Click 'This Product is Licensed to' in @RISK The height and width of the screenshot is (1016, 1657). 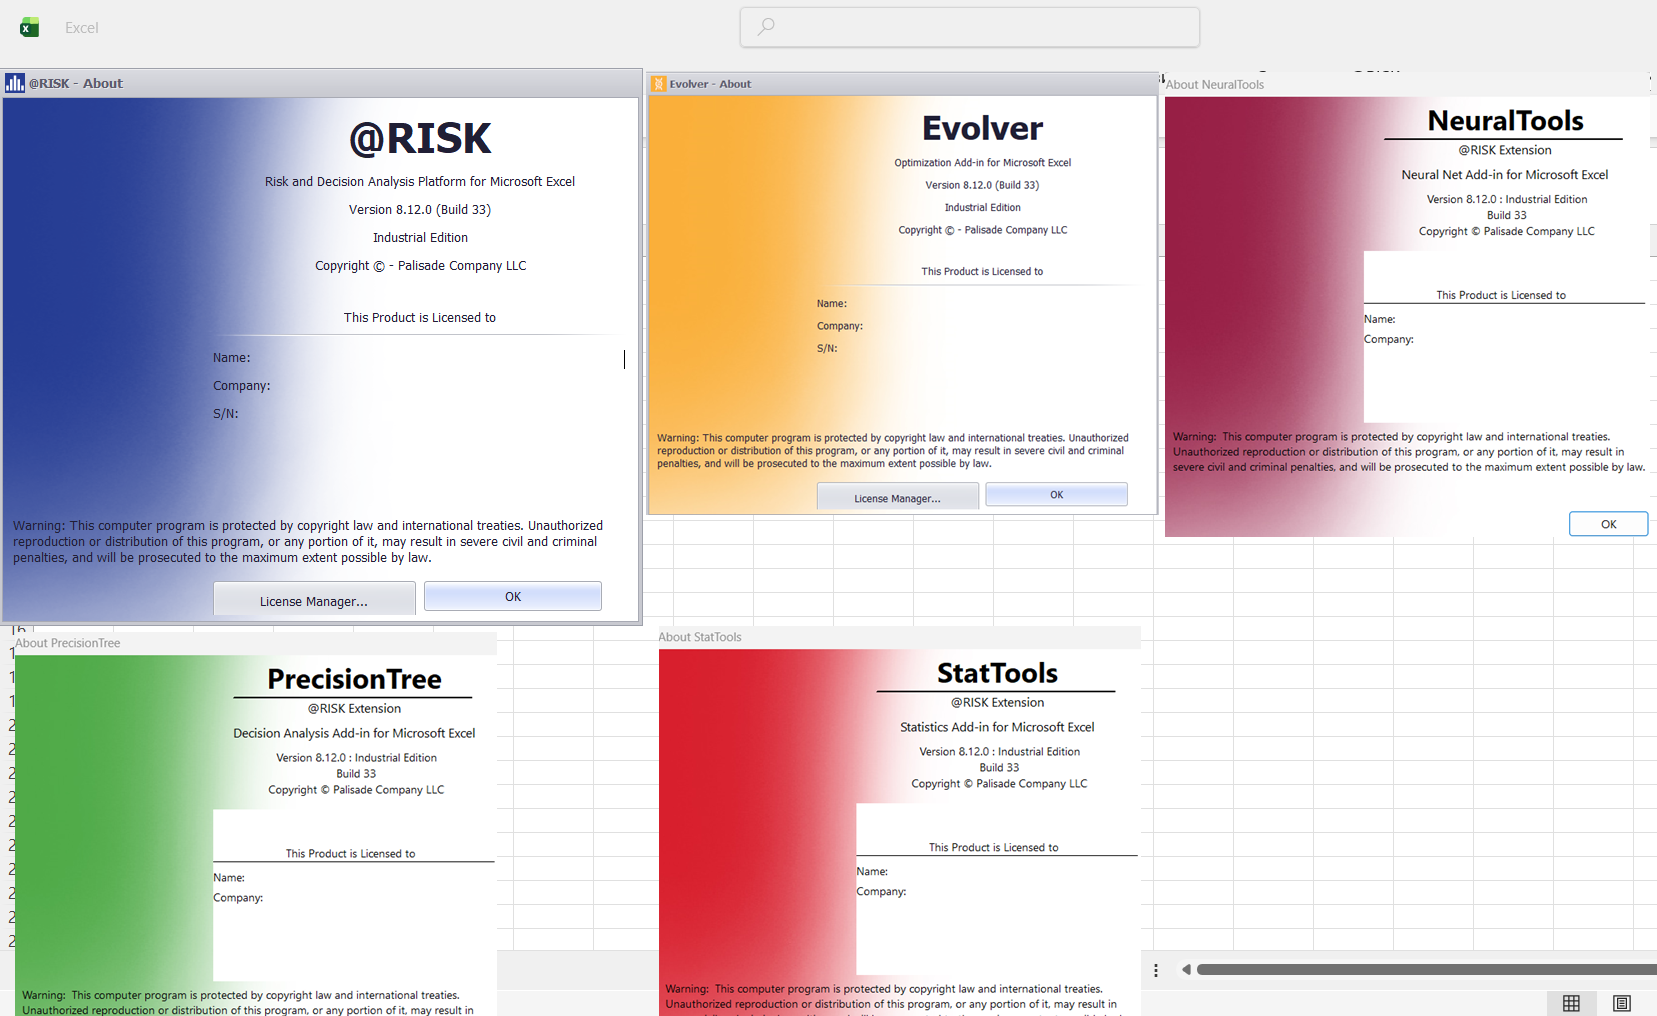(x=420, y=317)
